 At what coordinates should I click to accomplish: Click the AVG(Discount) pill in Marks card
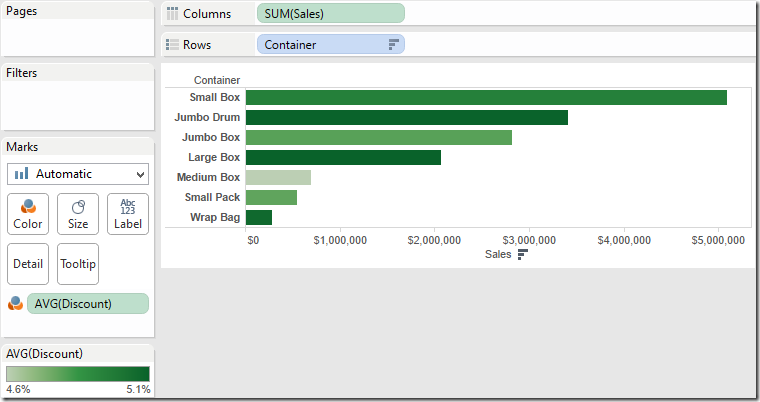(88, 304)
